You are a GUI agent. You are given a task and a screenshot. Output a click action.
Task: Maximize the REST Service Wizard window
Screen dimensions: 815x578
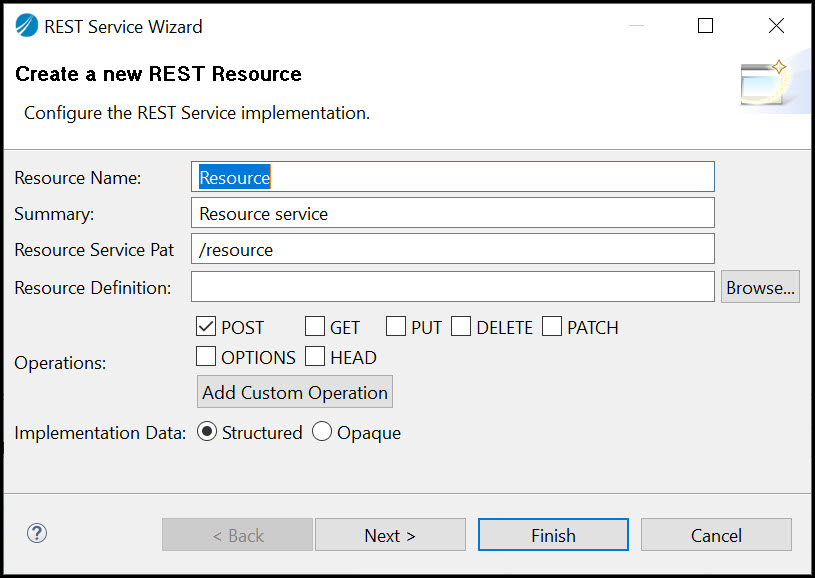(x=705, y=25)
